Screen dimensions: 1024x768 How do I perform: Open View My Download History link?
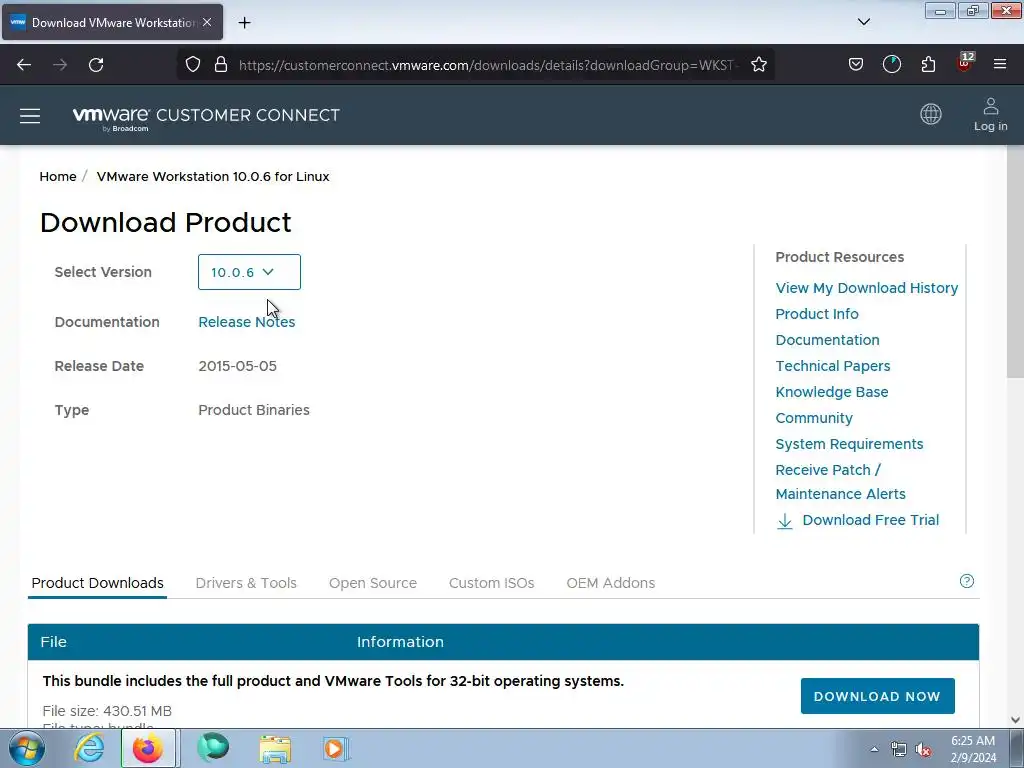[x=867, y=288]
